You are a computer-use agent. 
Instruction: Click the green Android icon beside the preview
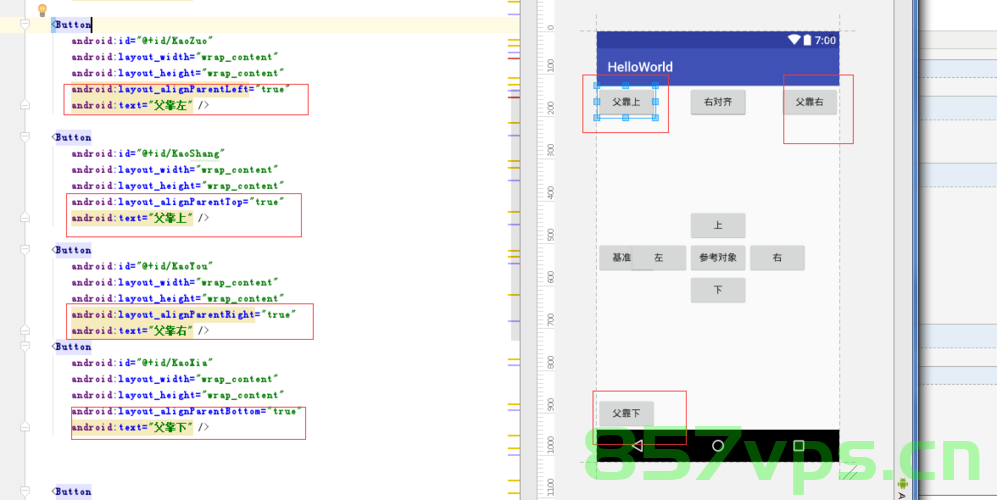[903, 483]
